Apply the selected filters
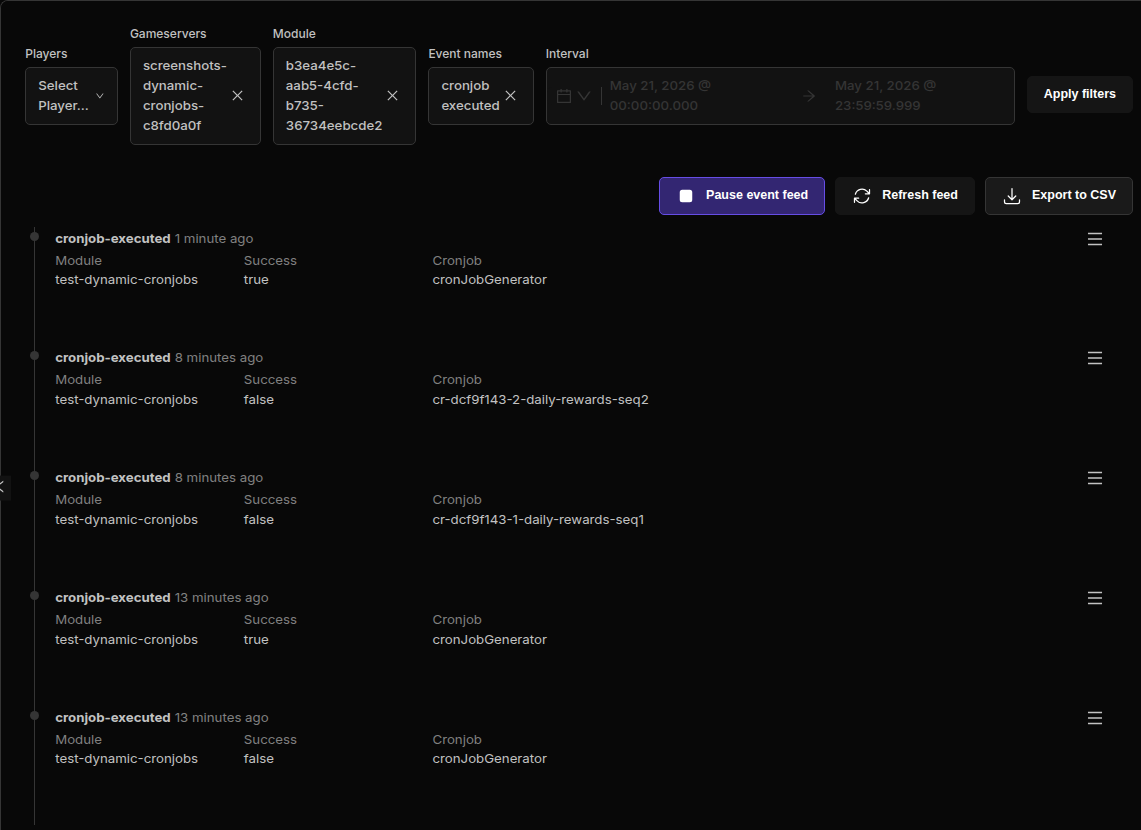1141x830 pixels. [x=1079, y=95]
